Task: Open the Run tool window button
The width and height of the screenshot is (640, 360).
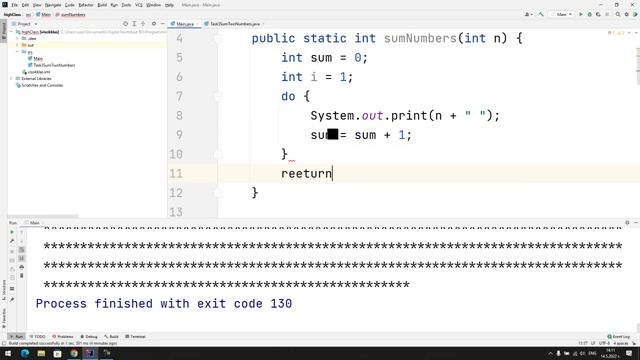Action: [x=16, y=336]
